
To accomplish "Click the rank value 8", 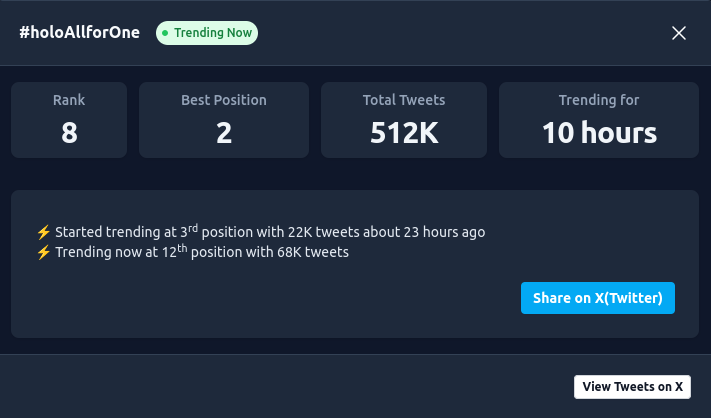I will pyautogui.click(x=69, y=132).
